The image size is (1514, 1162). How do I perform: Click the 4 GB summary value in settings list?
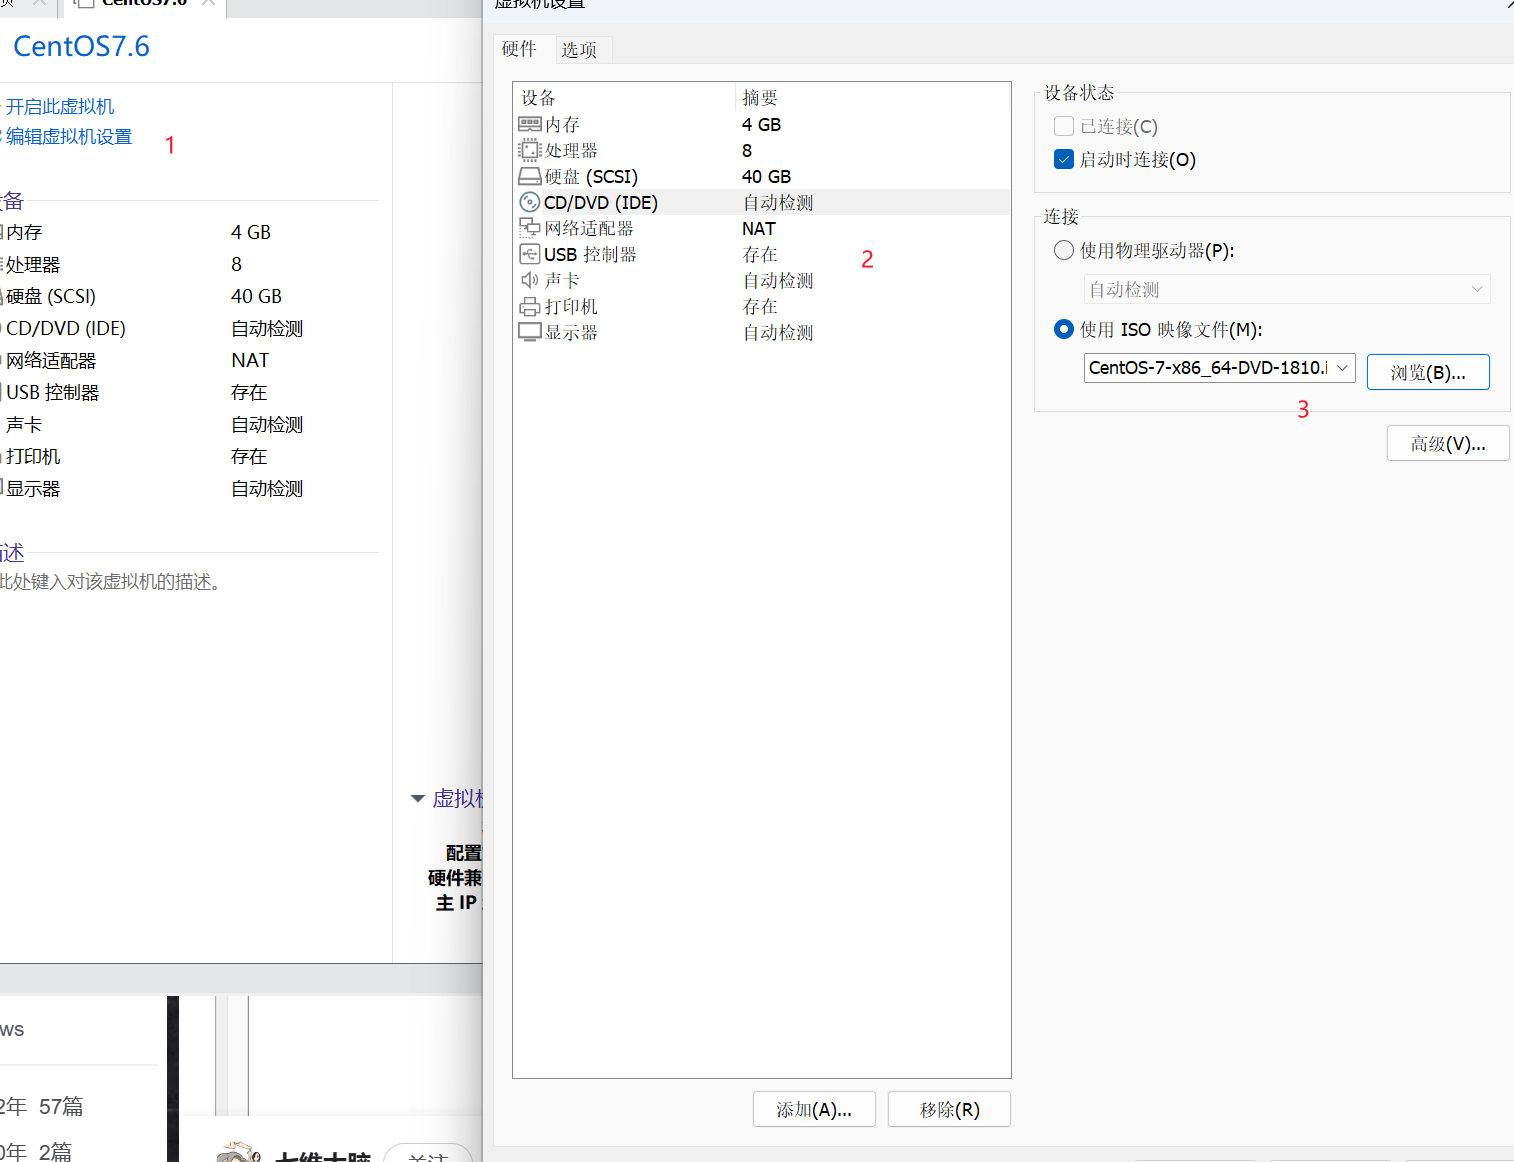[x=761, y=124]
